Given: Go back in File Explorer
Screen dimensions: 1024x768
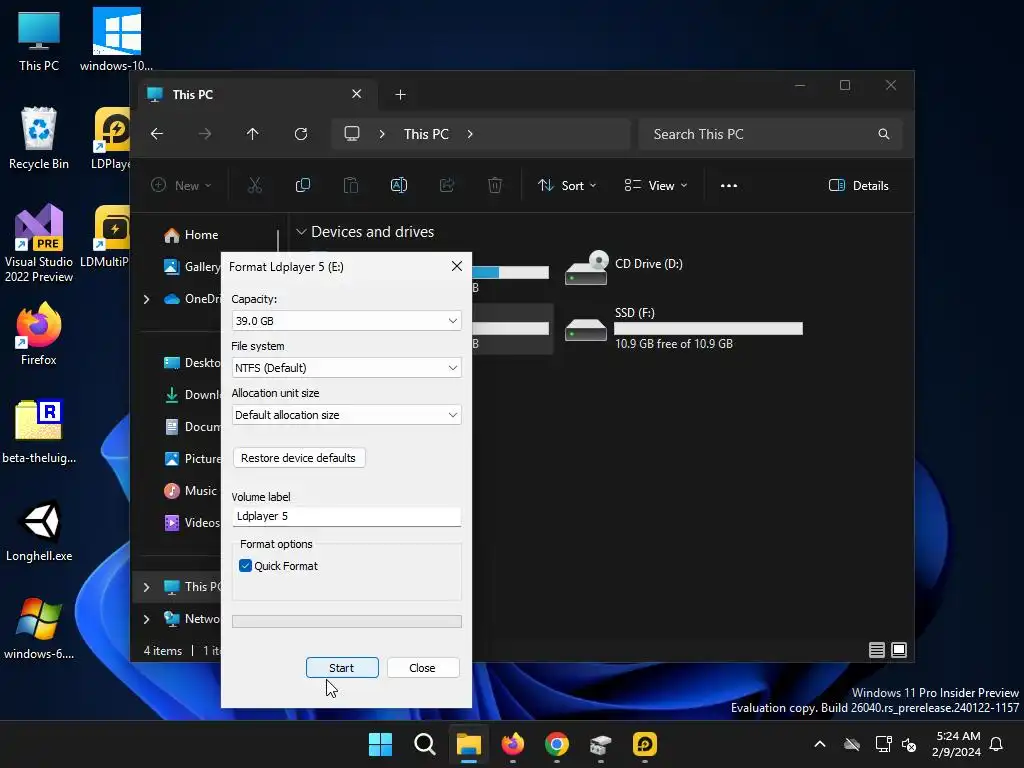Looking at the screenshot, I should click(157, 134).
